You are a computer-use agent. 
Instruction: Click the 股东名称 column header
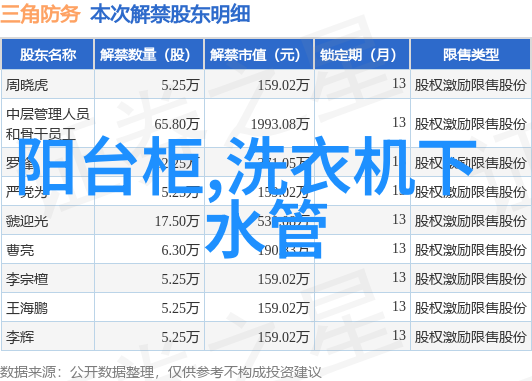[48, 54]
